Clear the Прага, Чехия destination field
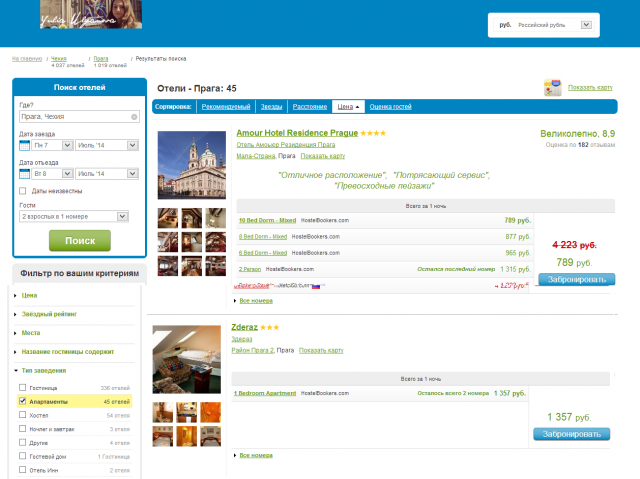 (x=134, y=117)
